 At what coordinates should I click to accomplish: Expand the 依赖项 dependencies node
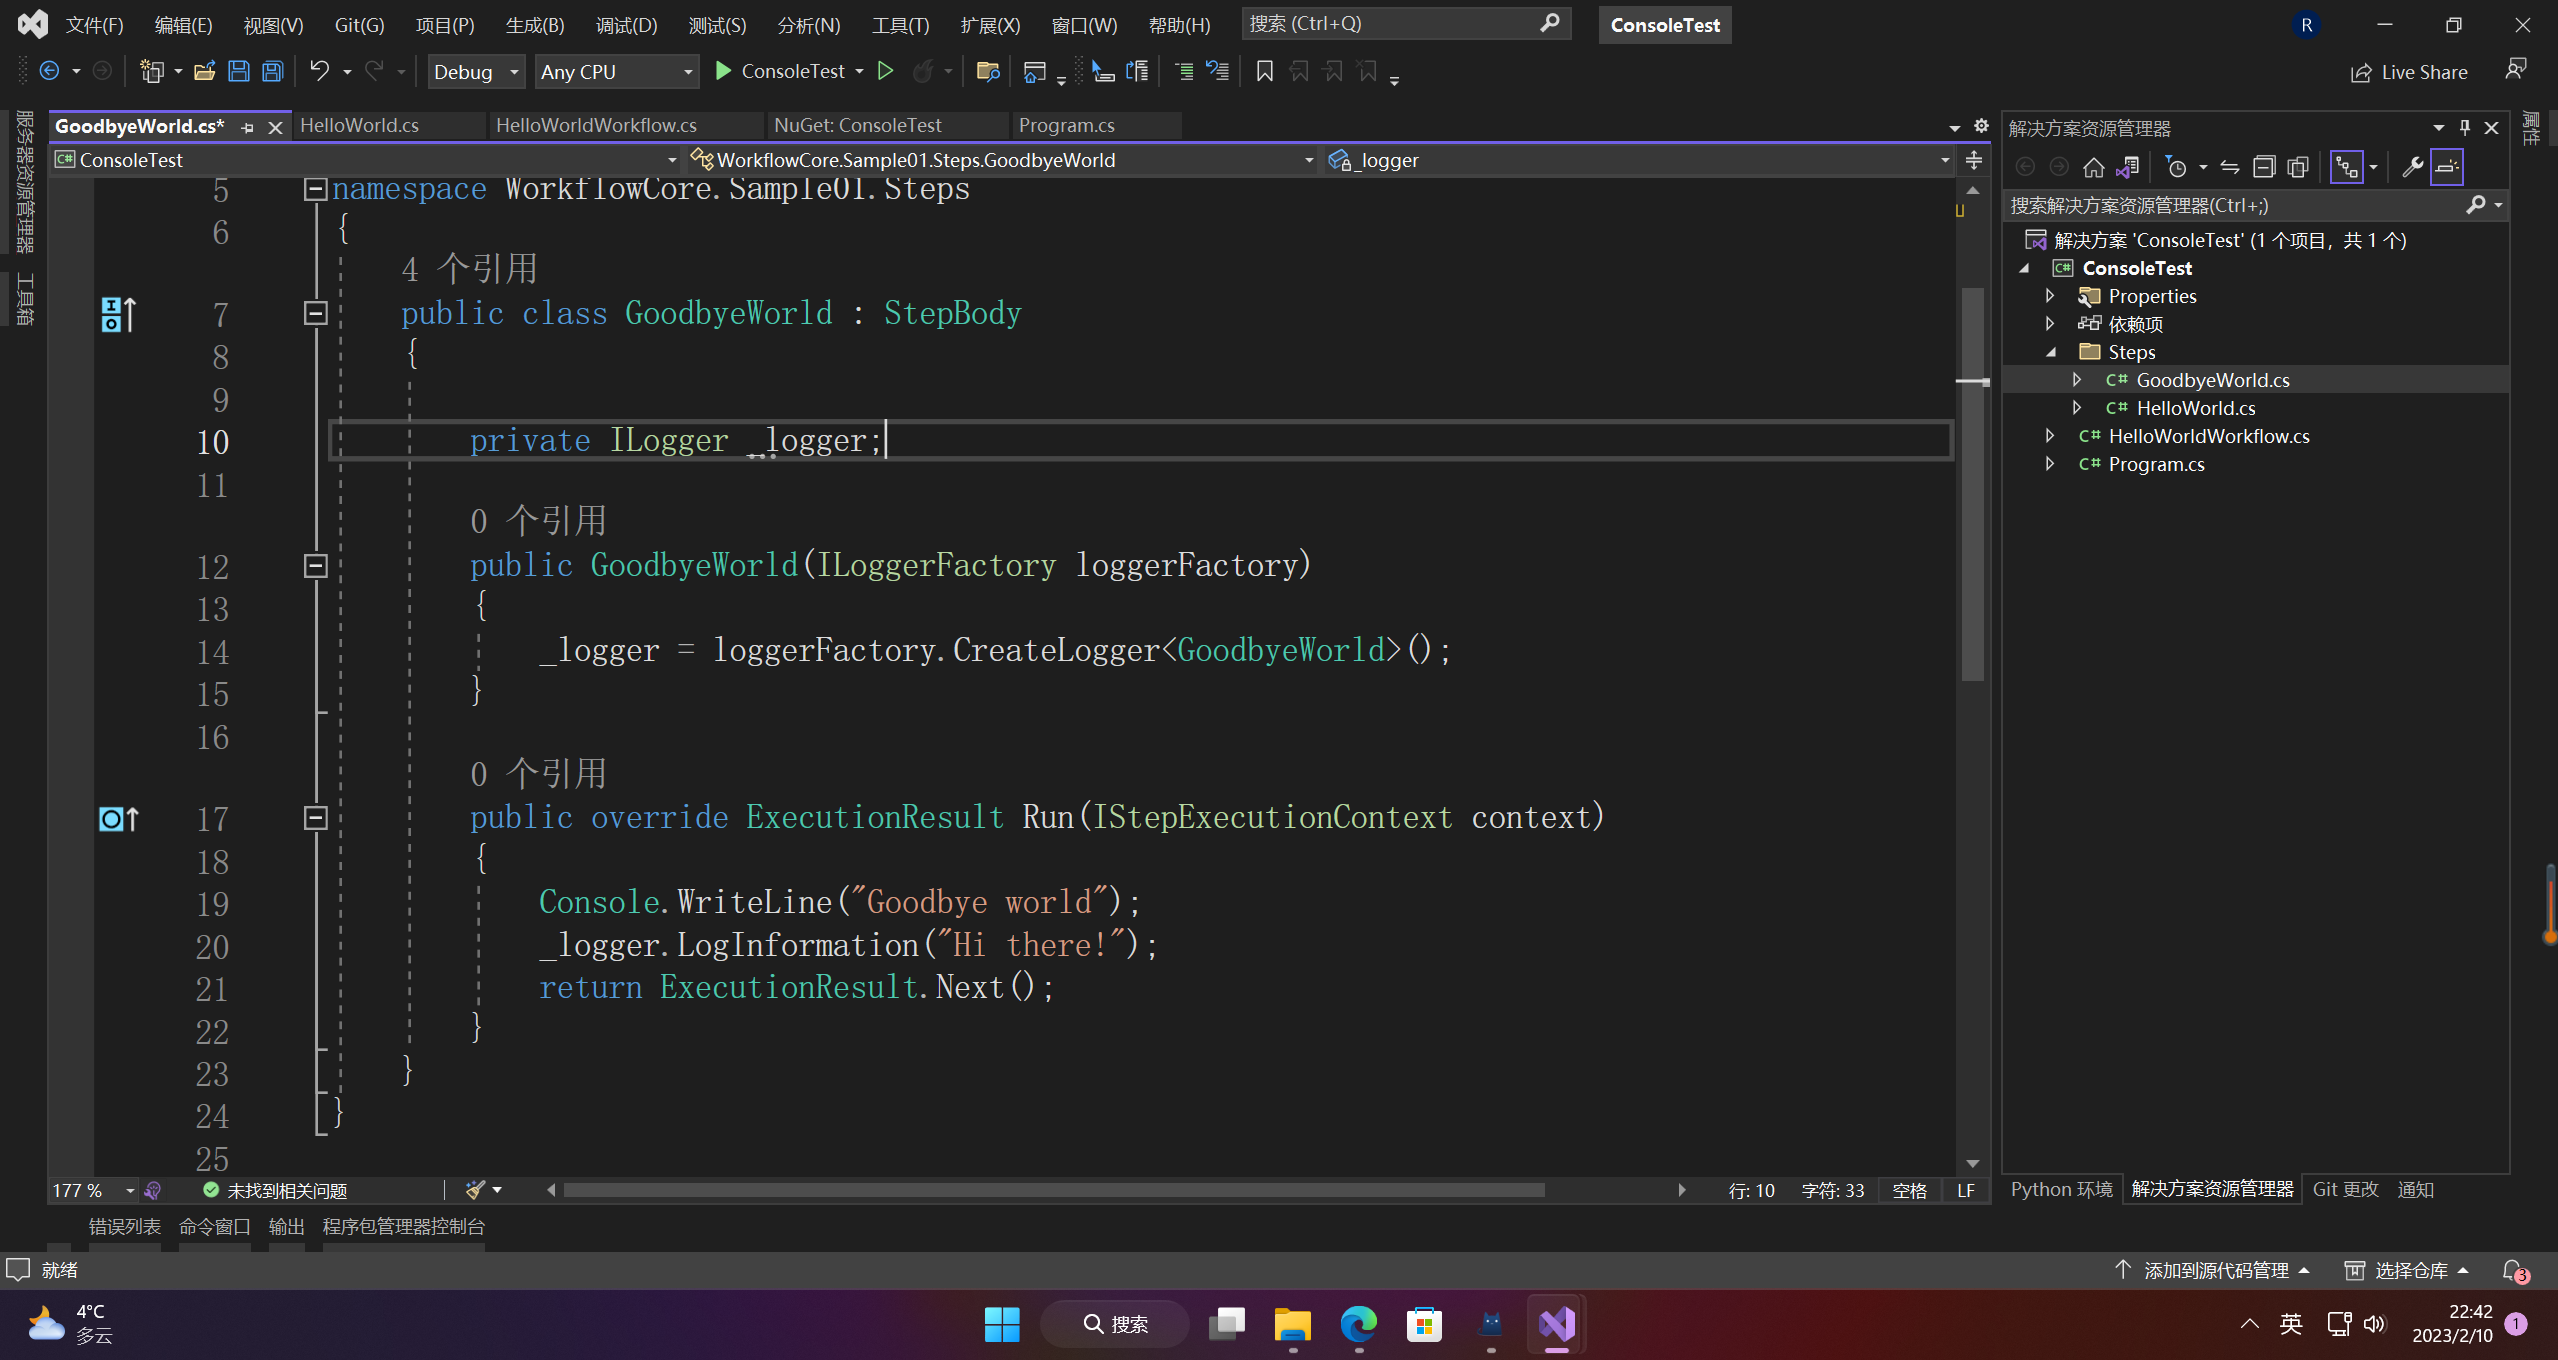pos(2052,323)
